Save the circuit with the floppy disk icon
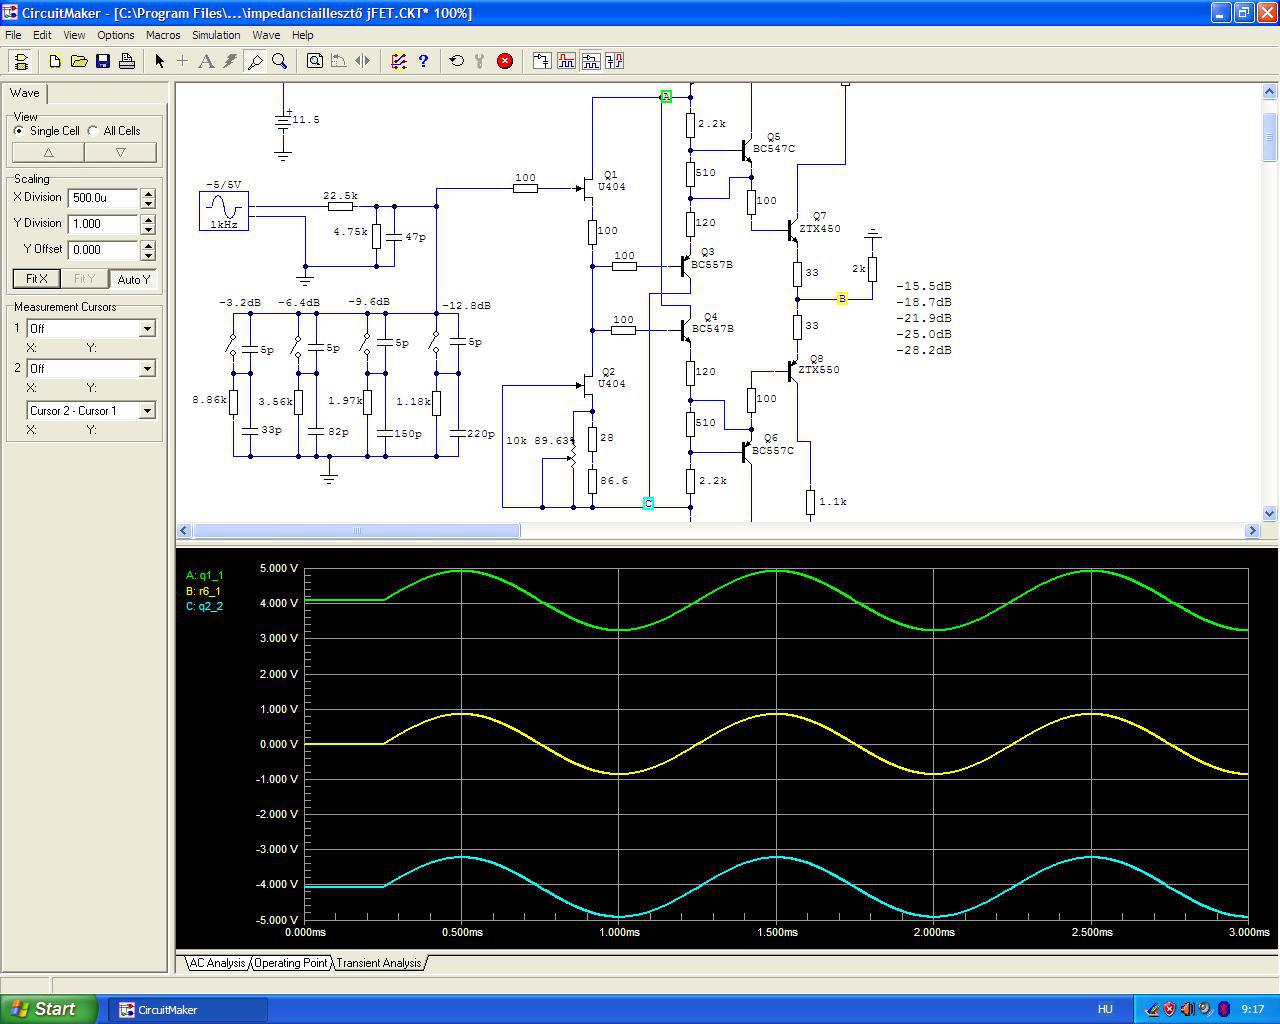The width and height of the screenshot is (1280, 1024). [x=103, y=61]
